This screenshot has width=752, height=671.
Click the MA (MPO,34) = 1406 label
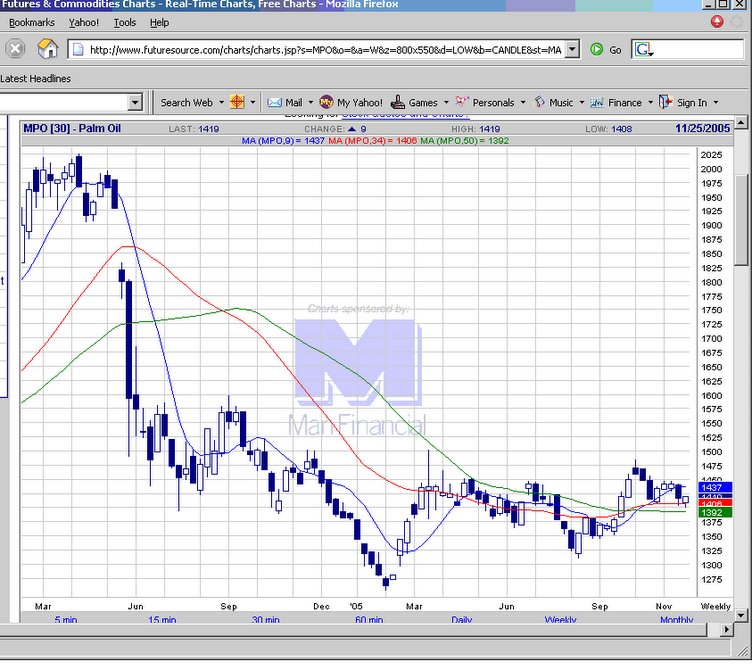tap(372, 141)
